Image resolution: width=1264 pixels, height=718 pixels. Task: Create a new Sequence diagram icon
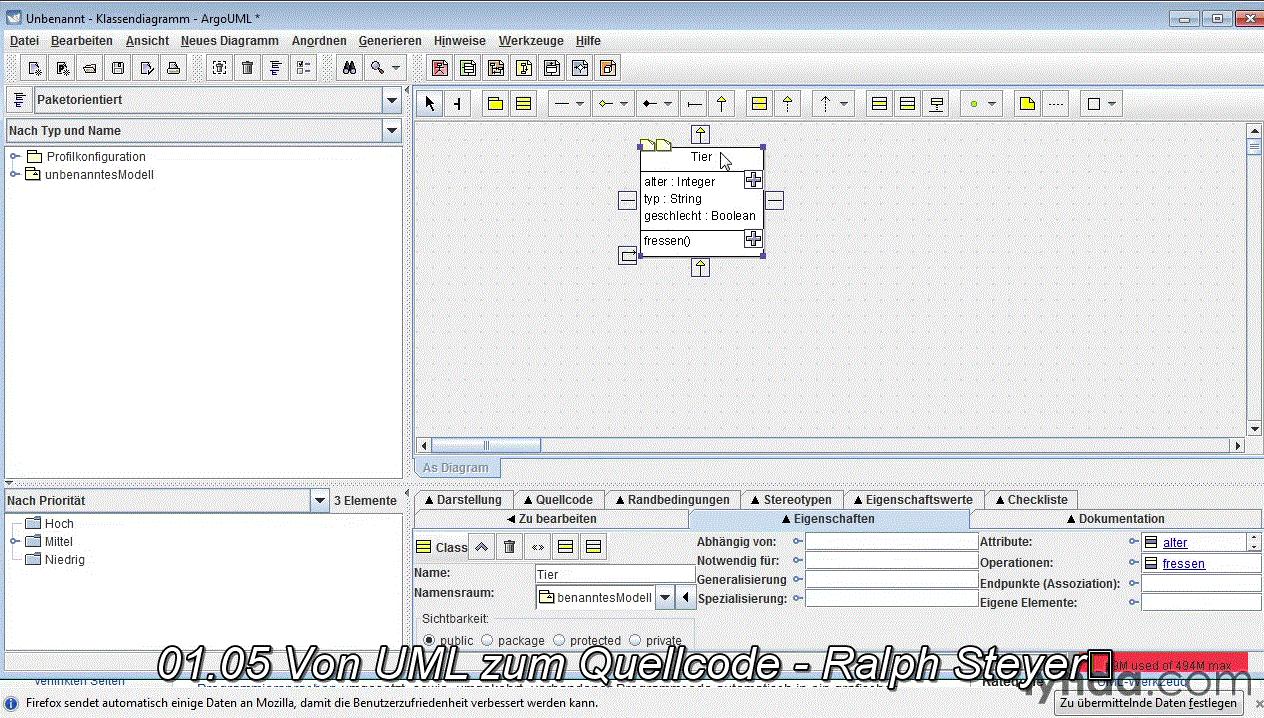coord(496,68)
